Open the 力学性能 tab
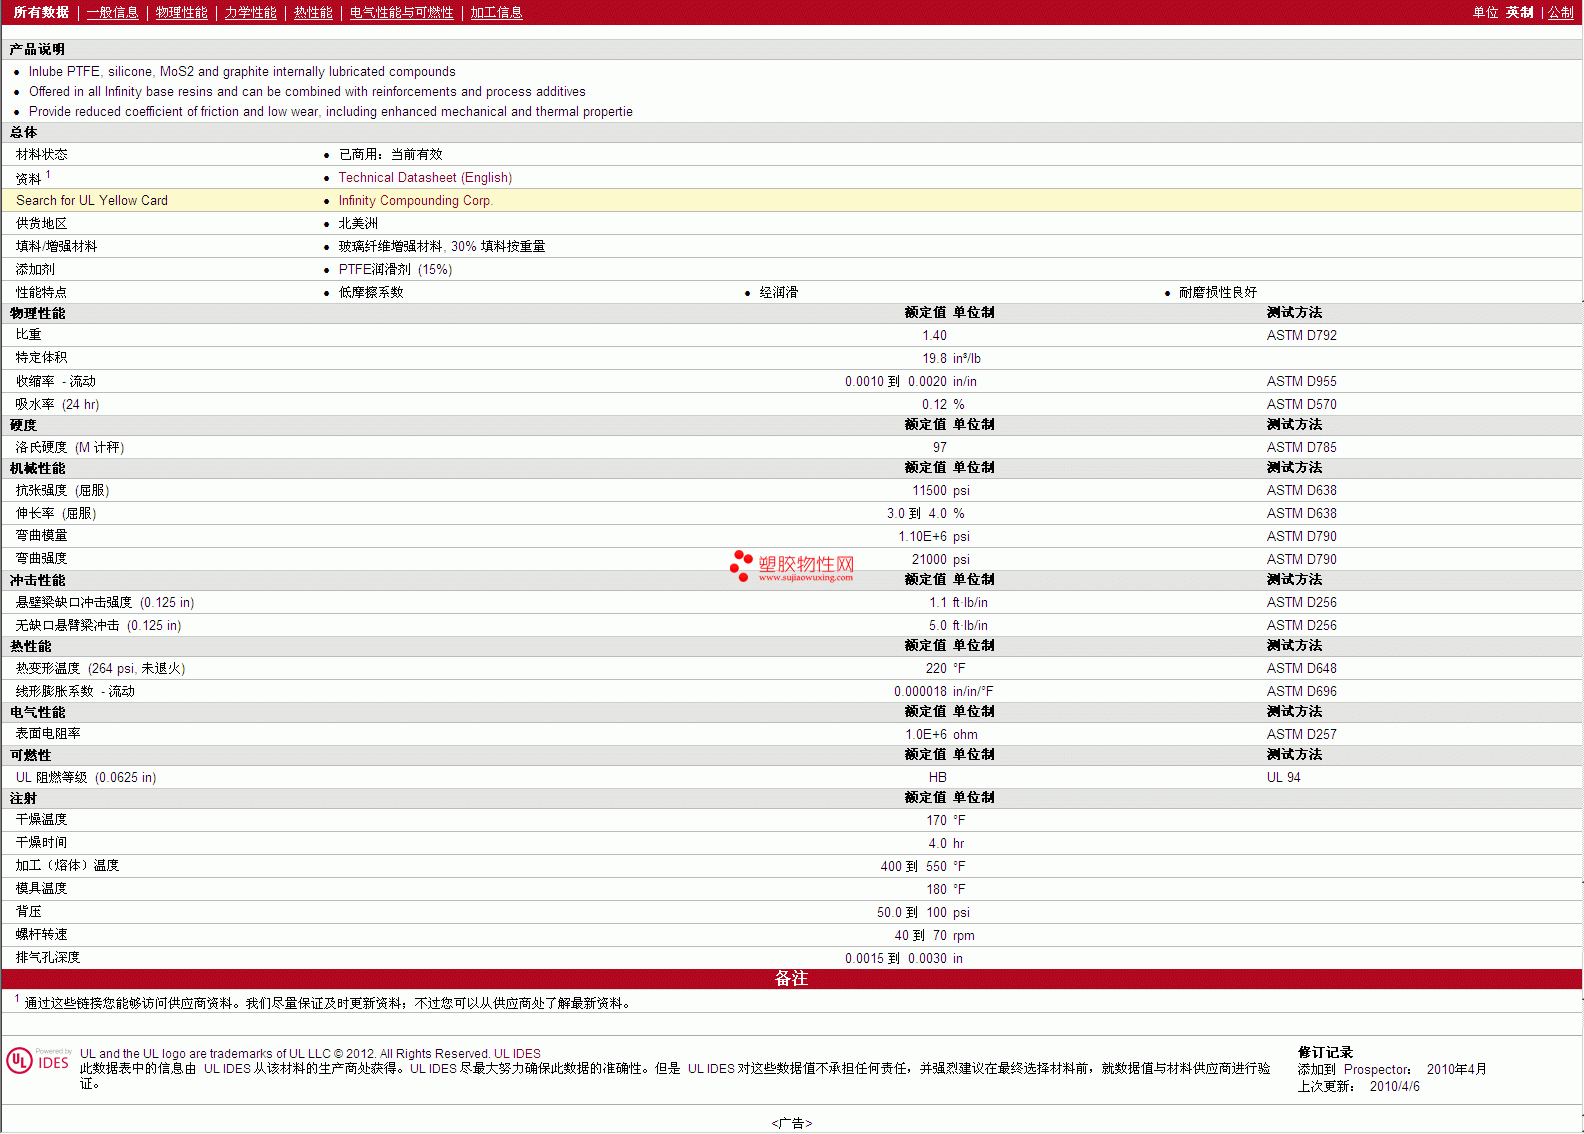This screenshot has width=1584, height=1134. 251,12
